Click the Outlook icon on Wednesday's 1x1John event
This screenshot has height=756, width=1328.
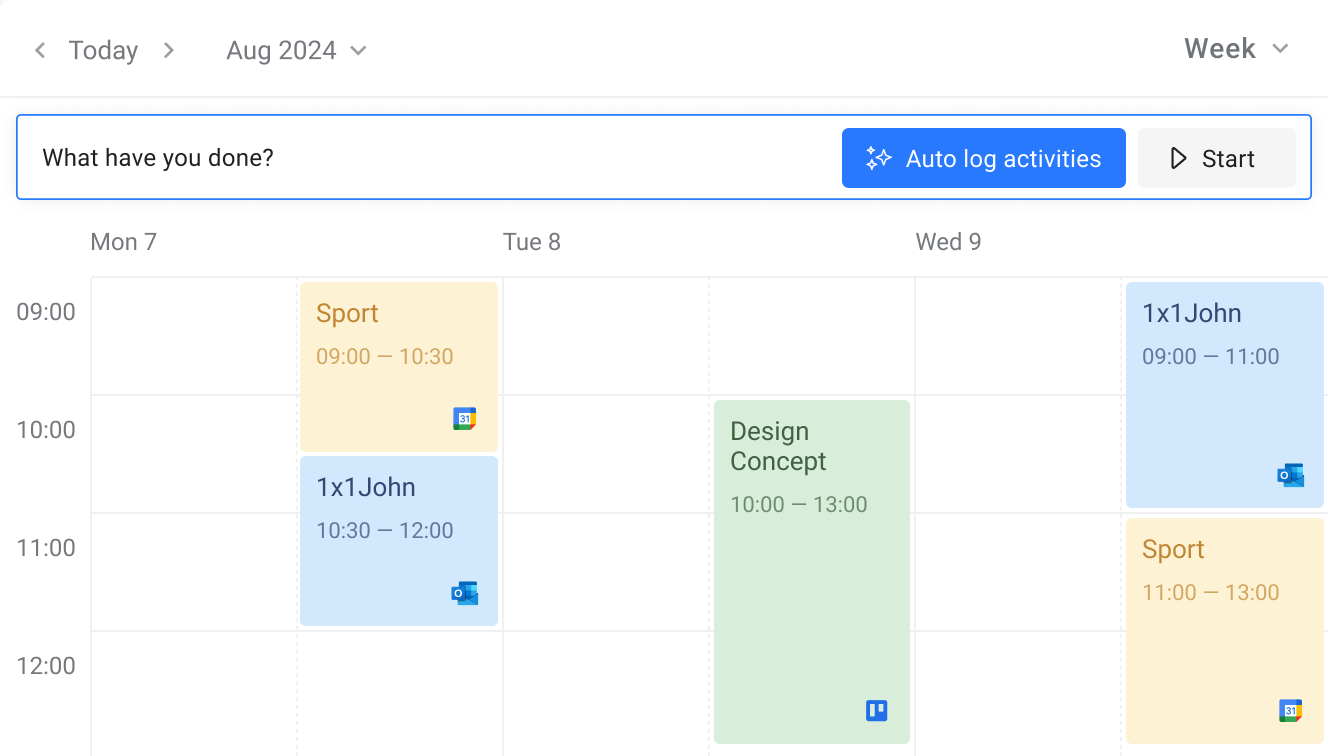(1290, 475)
